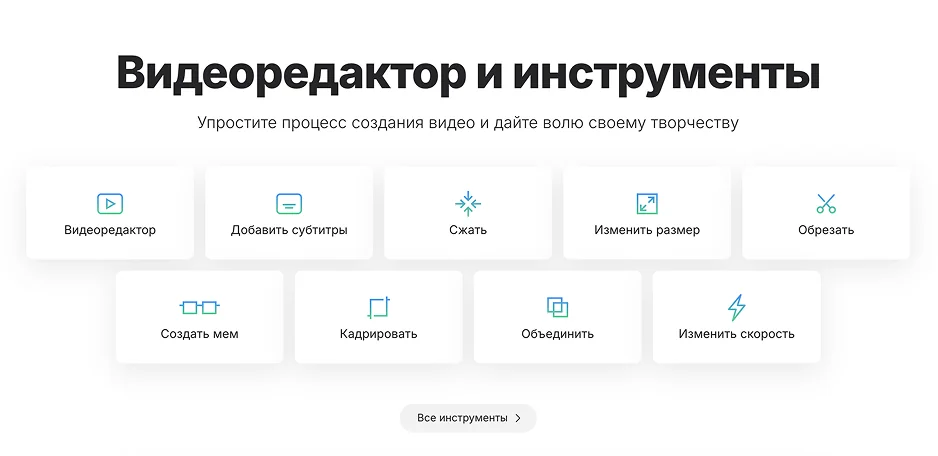This screenshot has width=938, height=456.
Task: Click the resize icon above Изменить размер
Action: [647, 204]
